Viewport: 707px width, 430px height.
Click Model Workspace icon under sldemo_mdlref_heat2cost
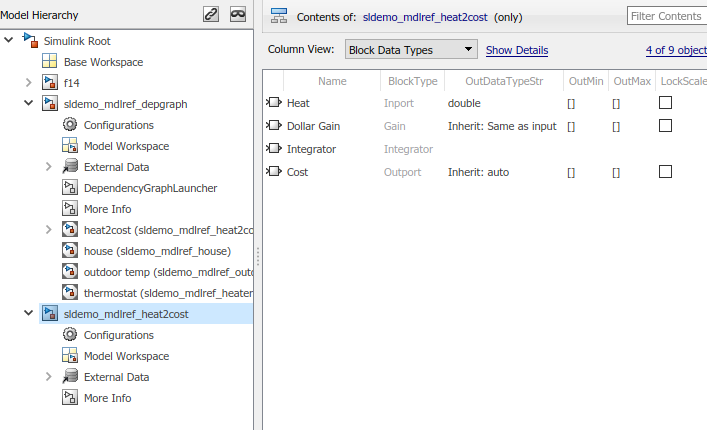click(x=70, y=356)
